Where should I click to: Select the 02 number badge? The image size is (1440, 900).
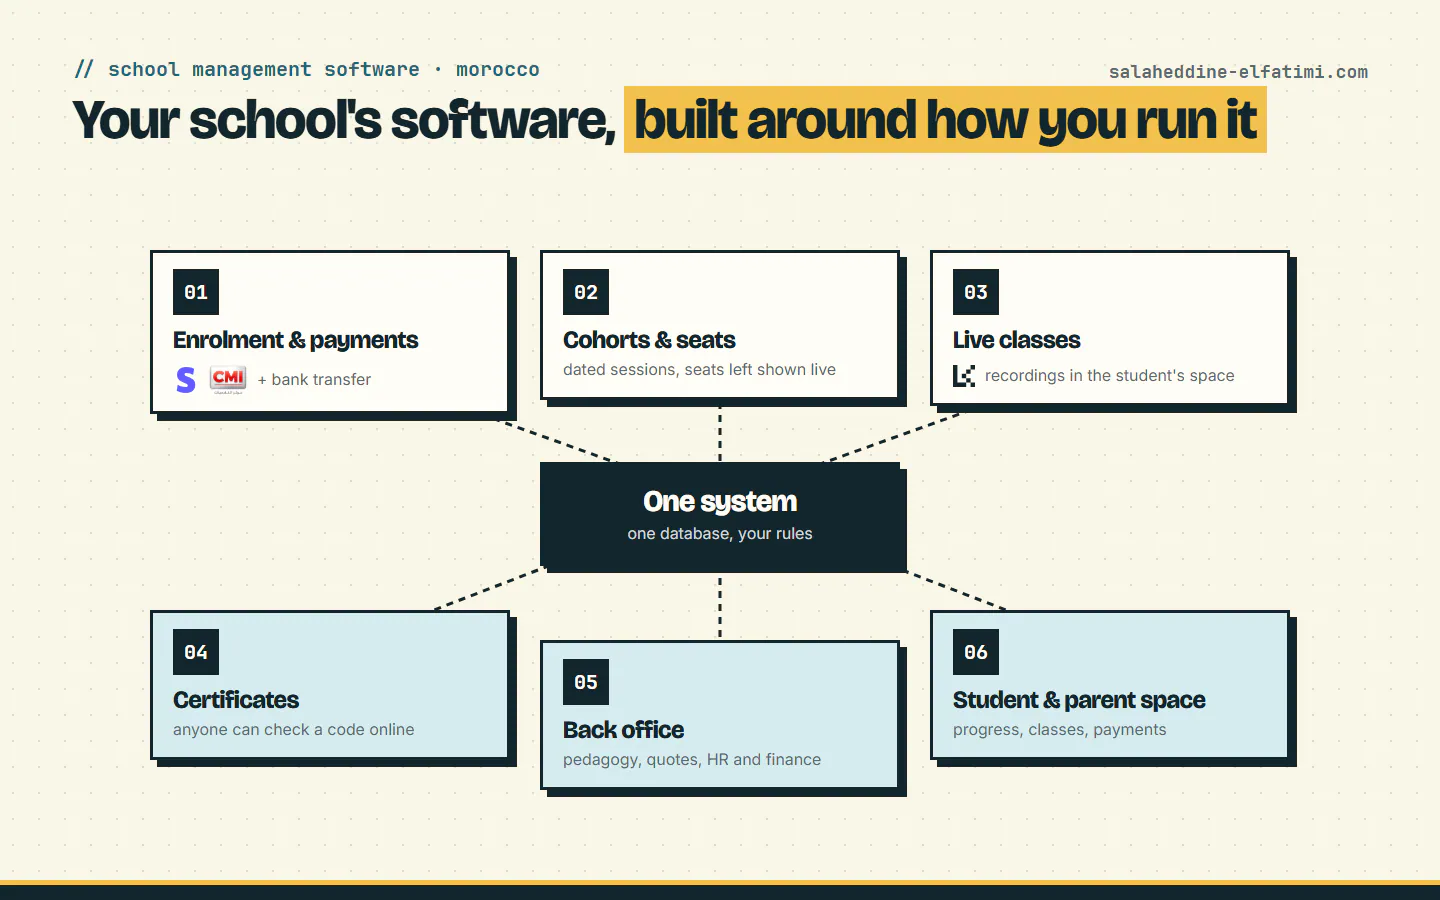point(586,292)
